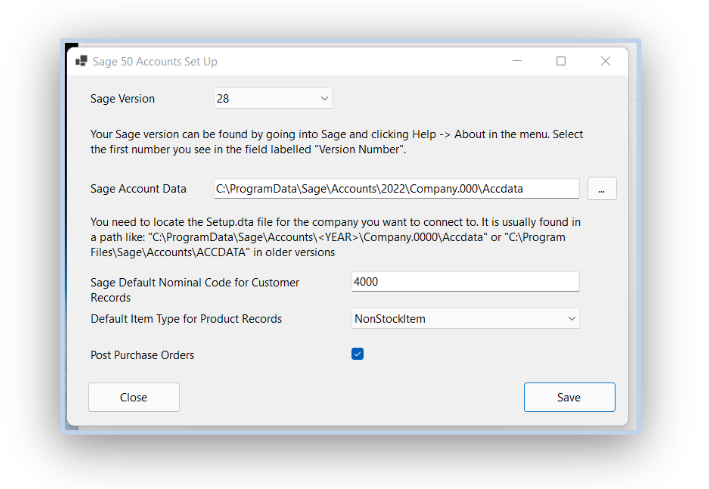Click the bottom-left Close button
This screenshot has height=489, width=709.
pyautogui.click(x=134, y=397)
